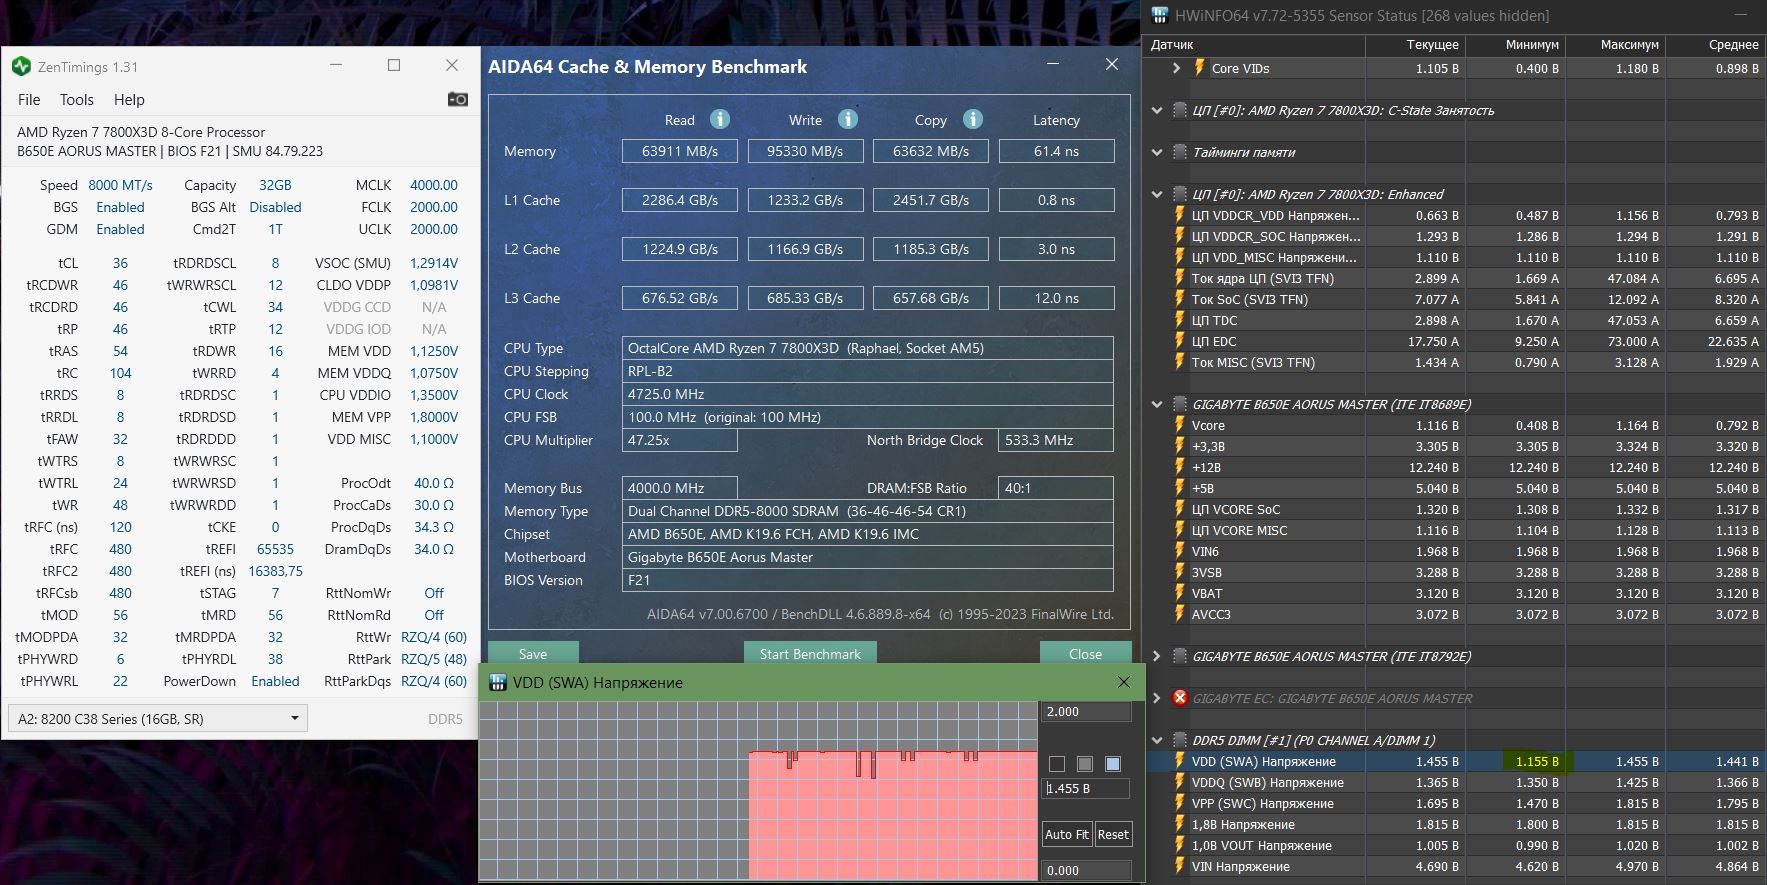Click the lightning icon on +12В row
The width and height of the screenshot is (1767, 885).
pyautogui.click(x=1180, y=467)
